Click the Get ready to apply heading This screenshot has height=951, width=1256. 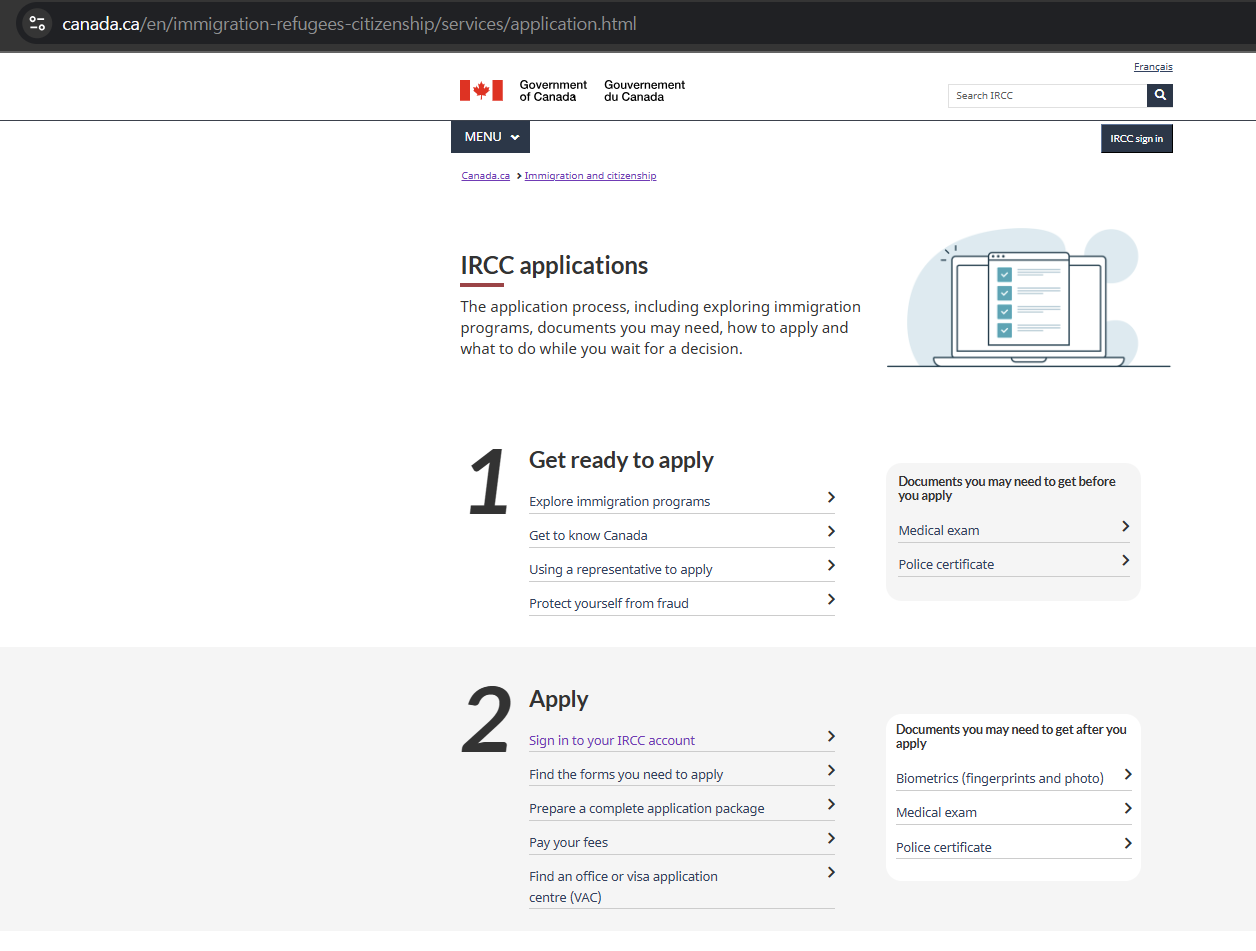point(621,460)
